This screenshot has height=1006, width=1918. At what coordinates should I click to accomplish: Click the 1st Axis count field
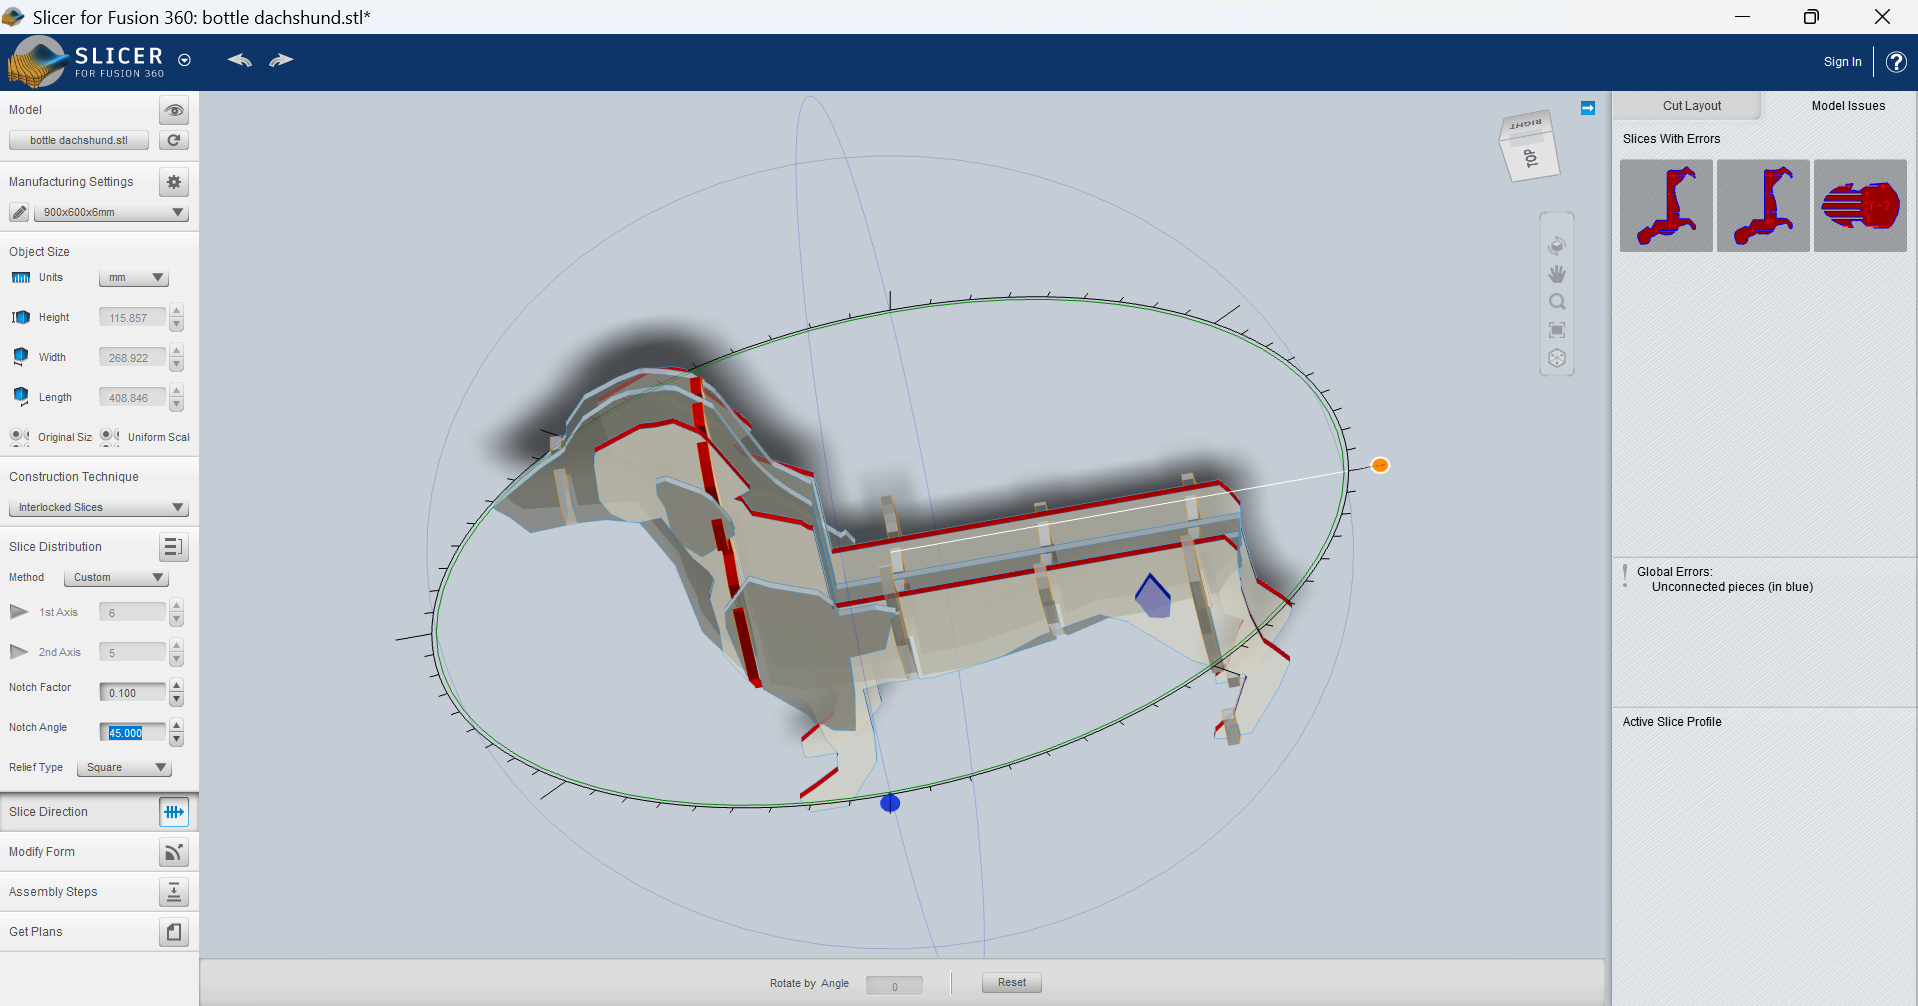tap(132, 613)
